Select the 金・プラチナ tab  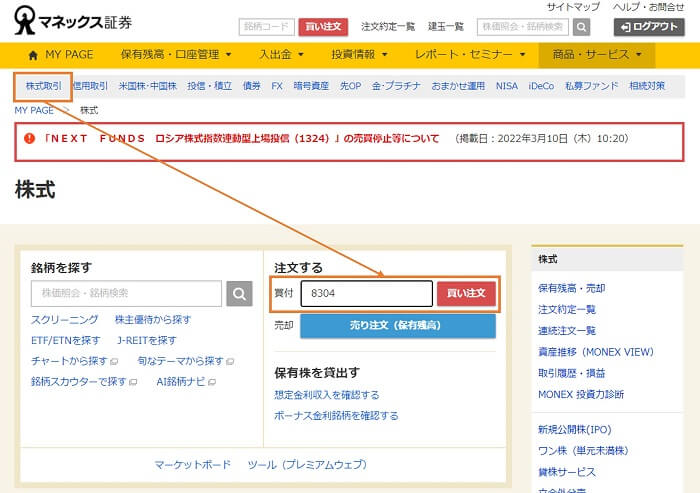pos(396,86)
